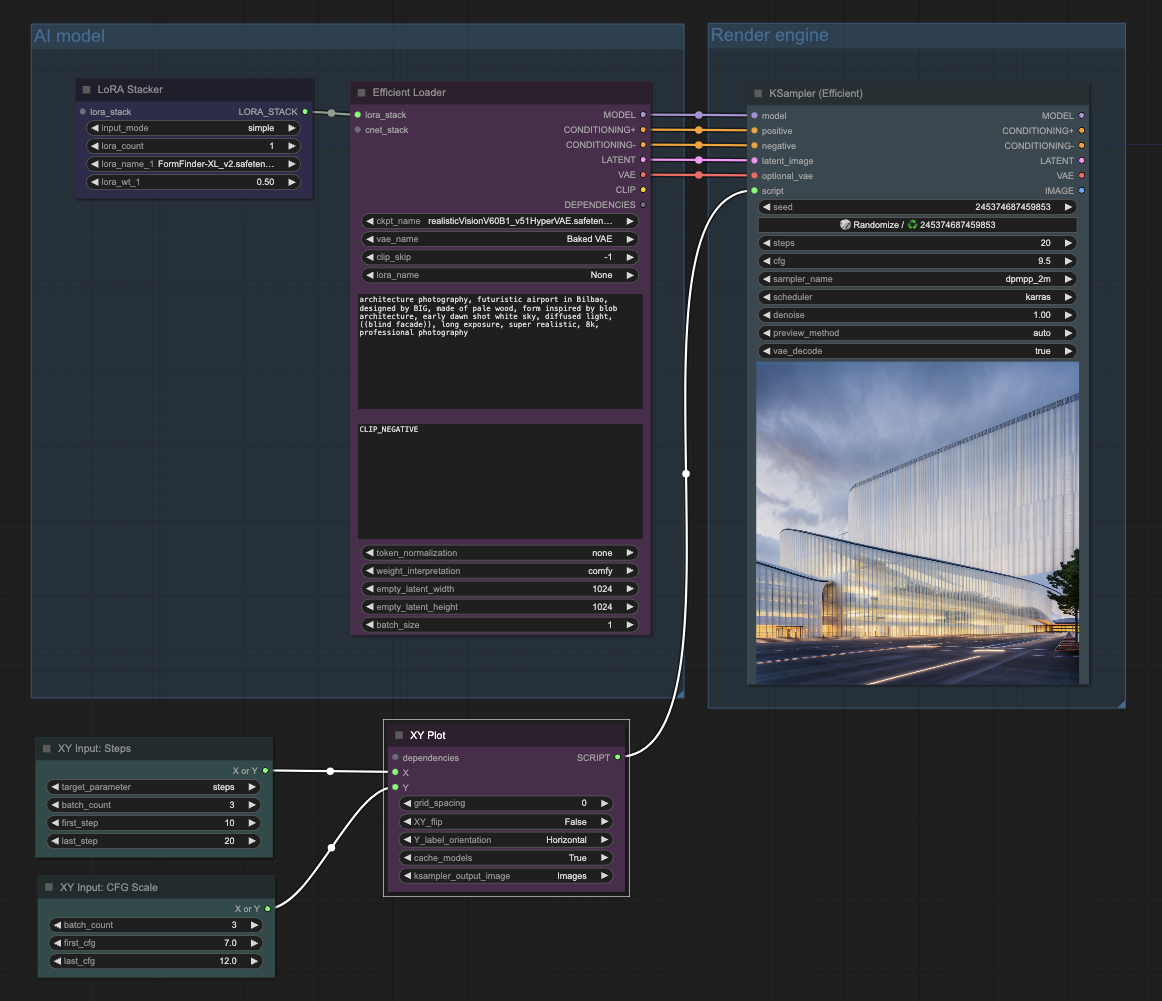Toggle the cache_models True setting
The image size is (1162, 1001).
505,858
